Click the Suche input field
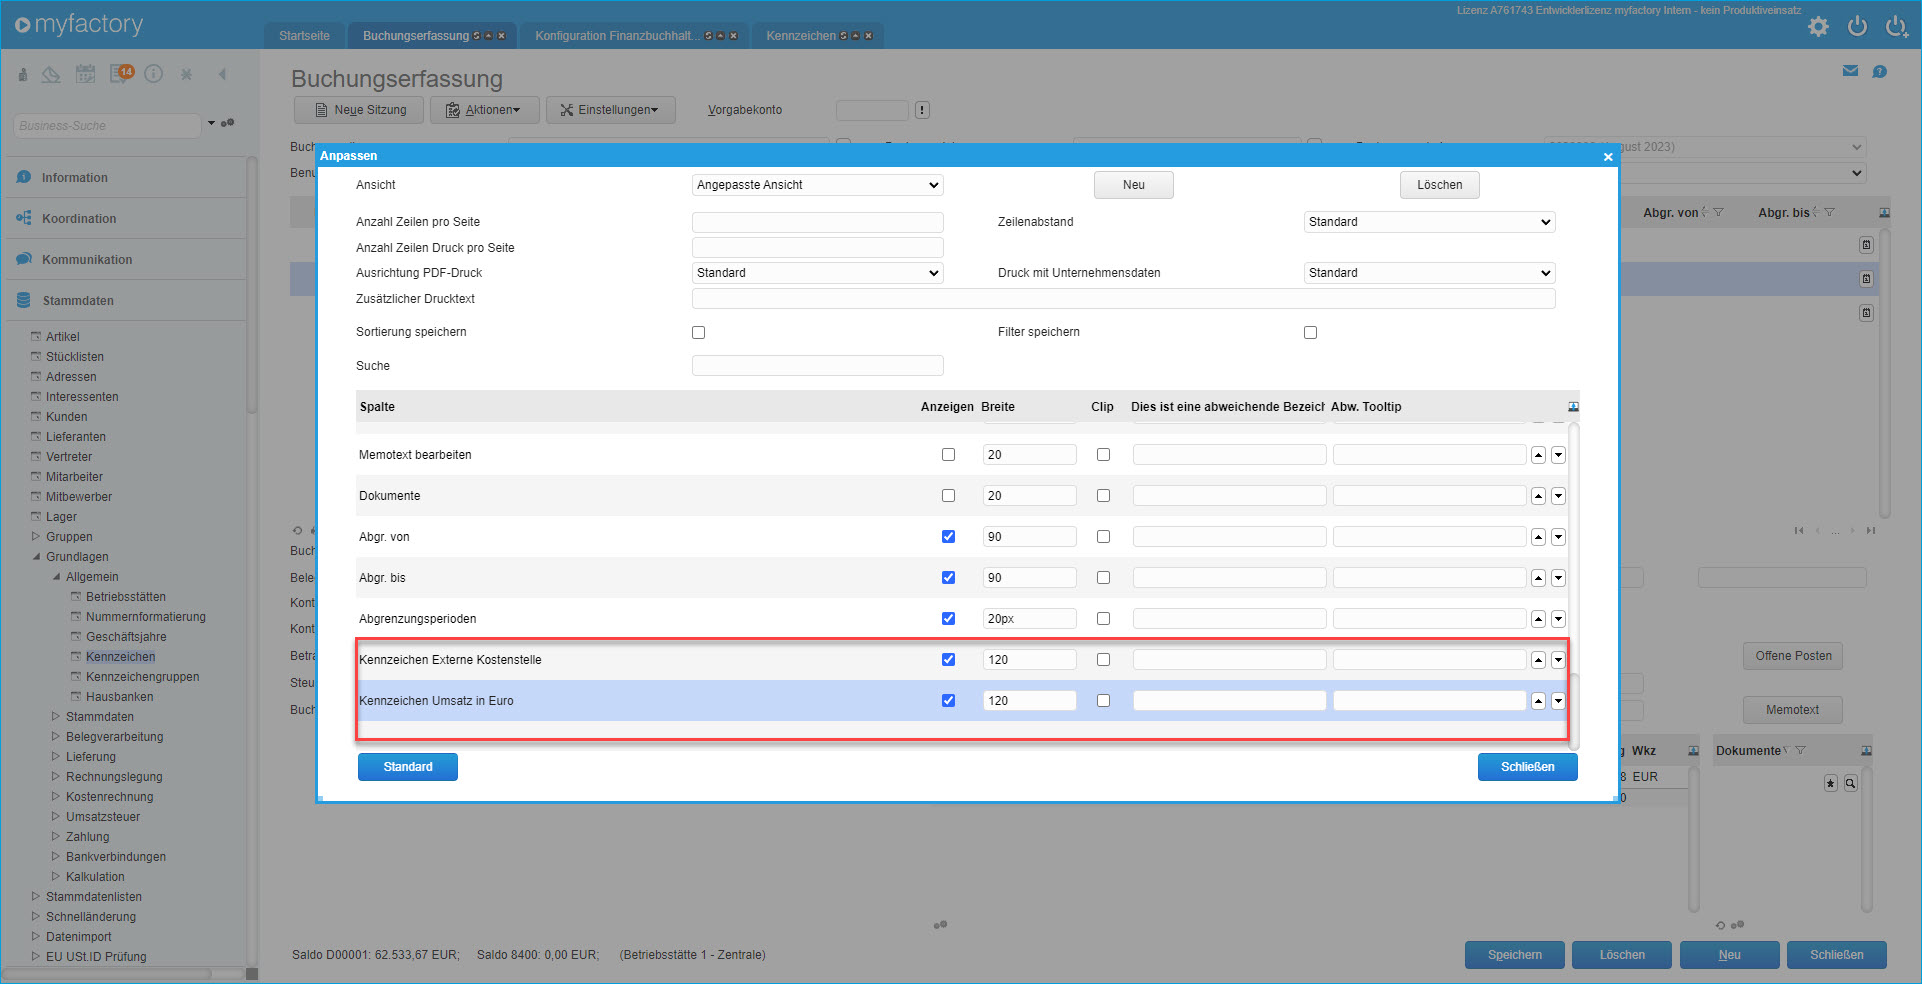The image size is (1922, 984). click(x=817, y=366)
